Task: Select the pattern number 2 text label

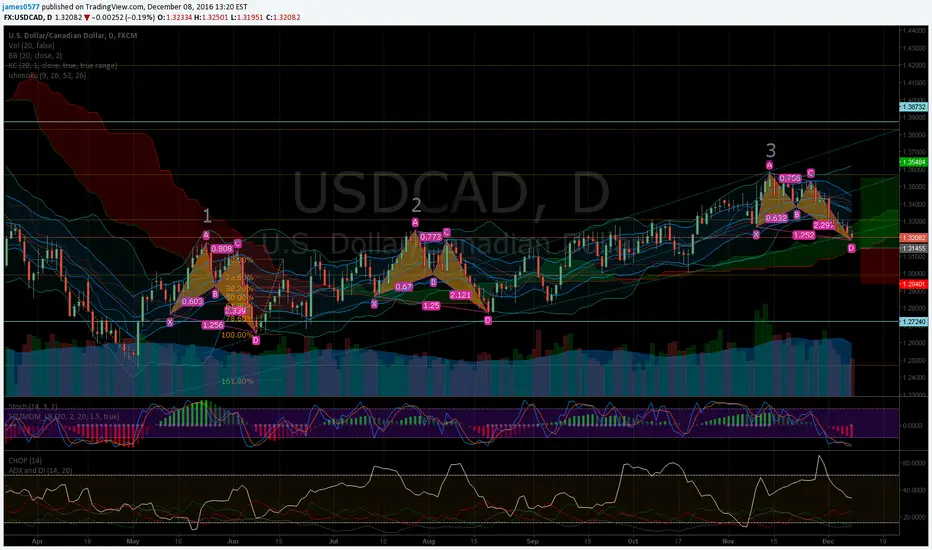Action: coord(416,205)
